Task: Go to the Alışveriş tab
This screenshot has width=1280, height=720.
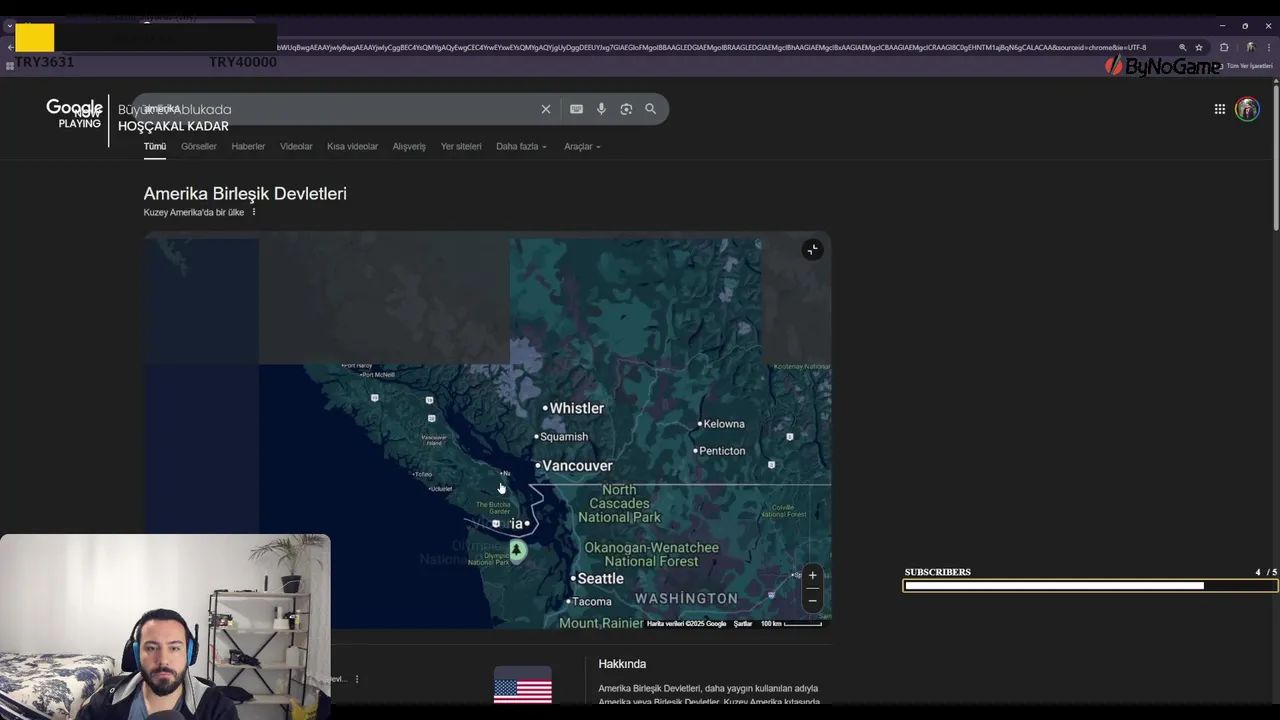Action: [x=409, y=146]
